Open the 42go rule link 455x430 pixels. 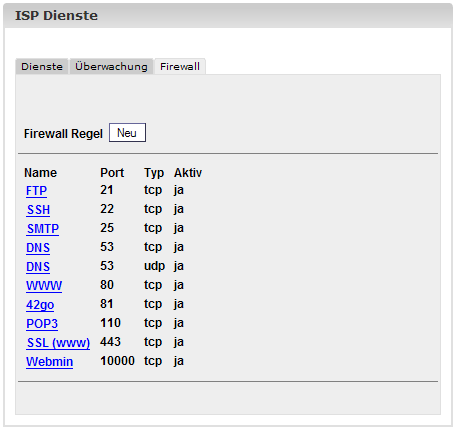40,305
